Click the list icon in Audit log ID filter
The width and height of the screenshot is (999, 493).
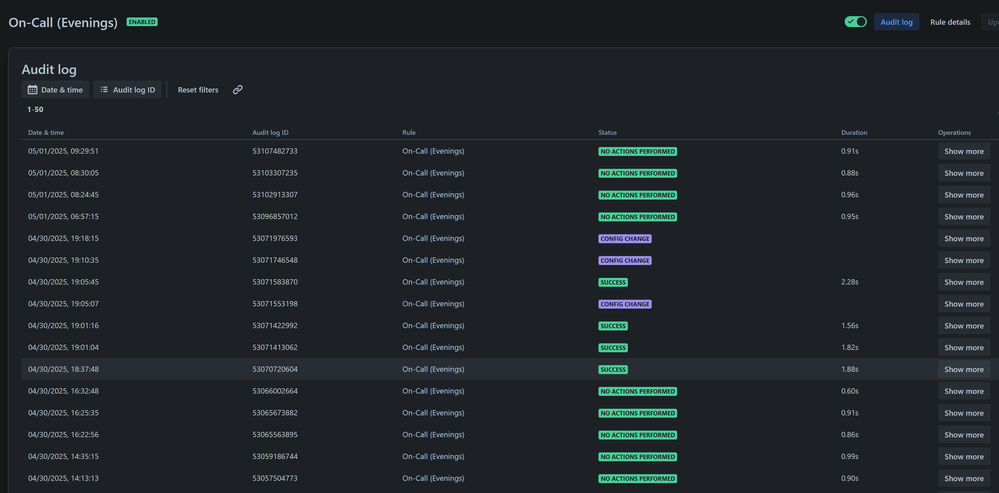104,90
